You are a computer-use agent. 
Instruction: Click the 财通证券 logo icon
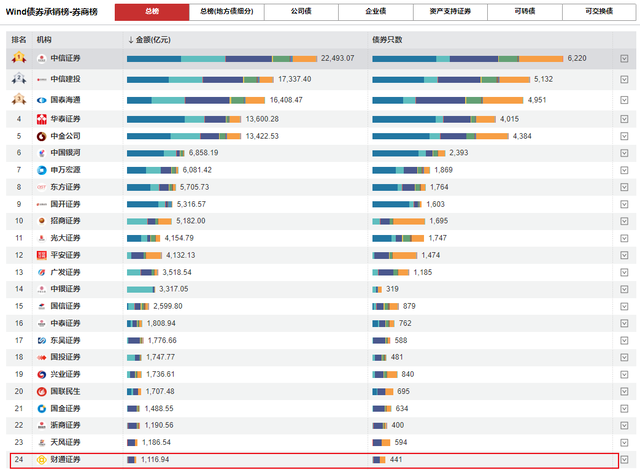tap(41, 459)
